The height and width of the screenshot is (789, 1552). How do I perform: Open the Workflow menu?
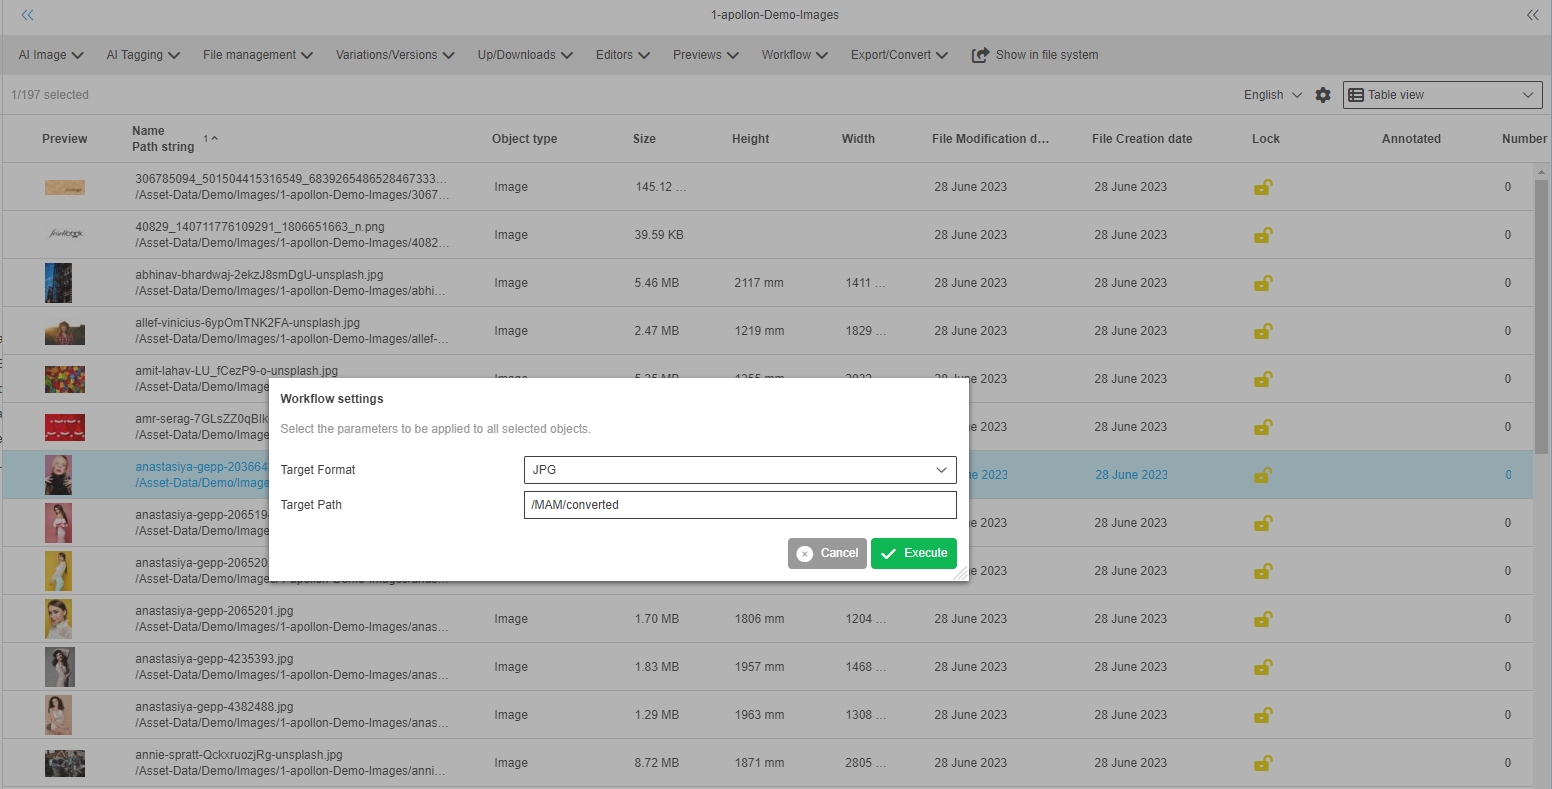click(x=794, y=55)
